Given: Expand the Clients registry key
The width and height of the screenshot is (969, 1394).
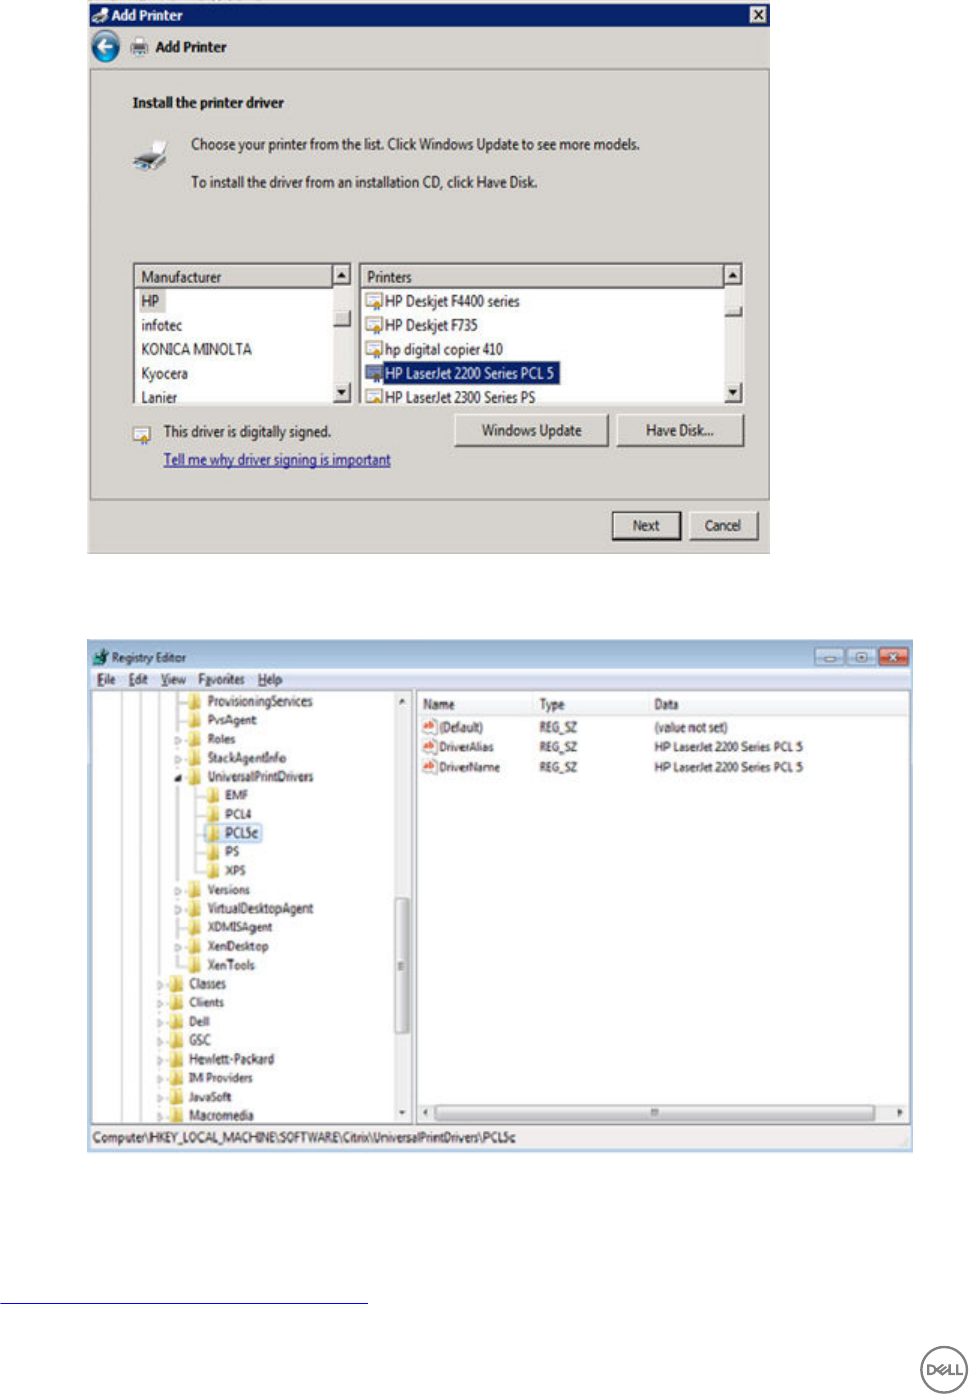Looking at the screenshot, I should (161, 1003).
